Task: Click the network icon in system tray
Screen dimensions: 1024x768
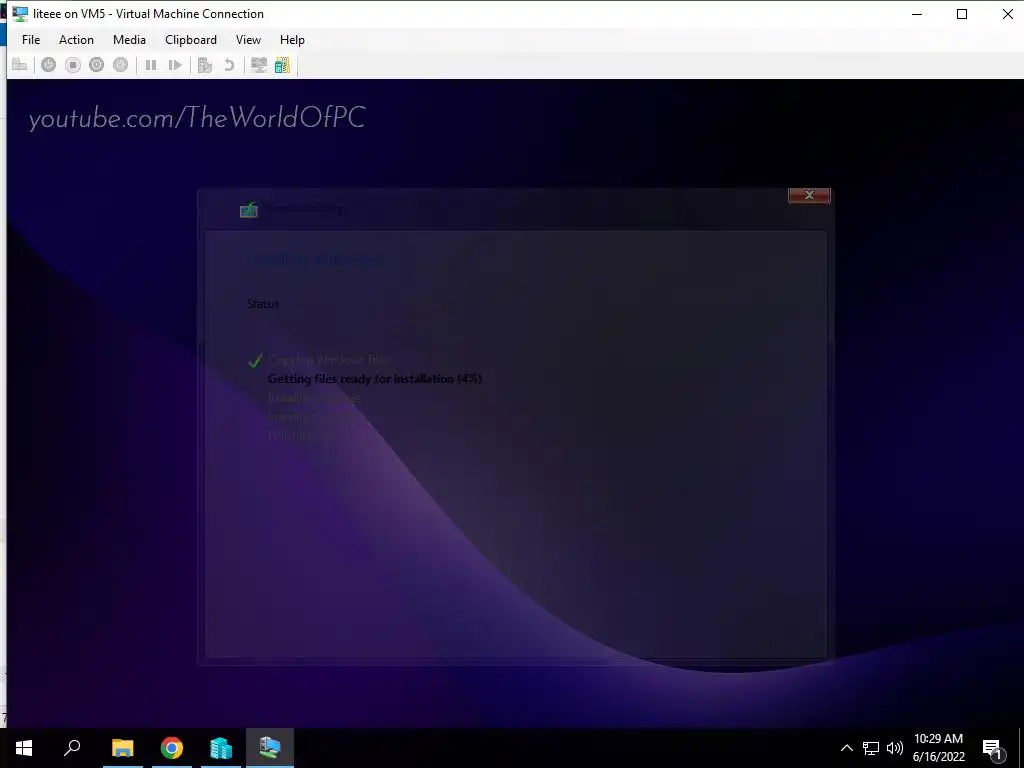Action: point(871,748)
